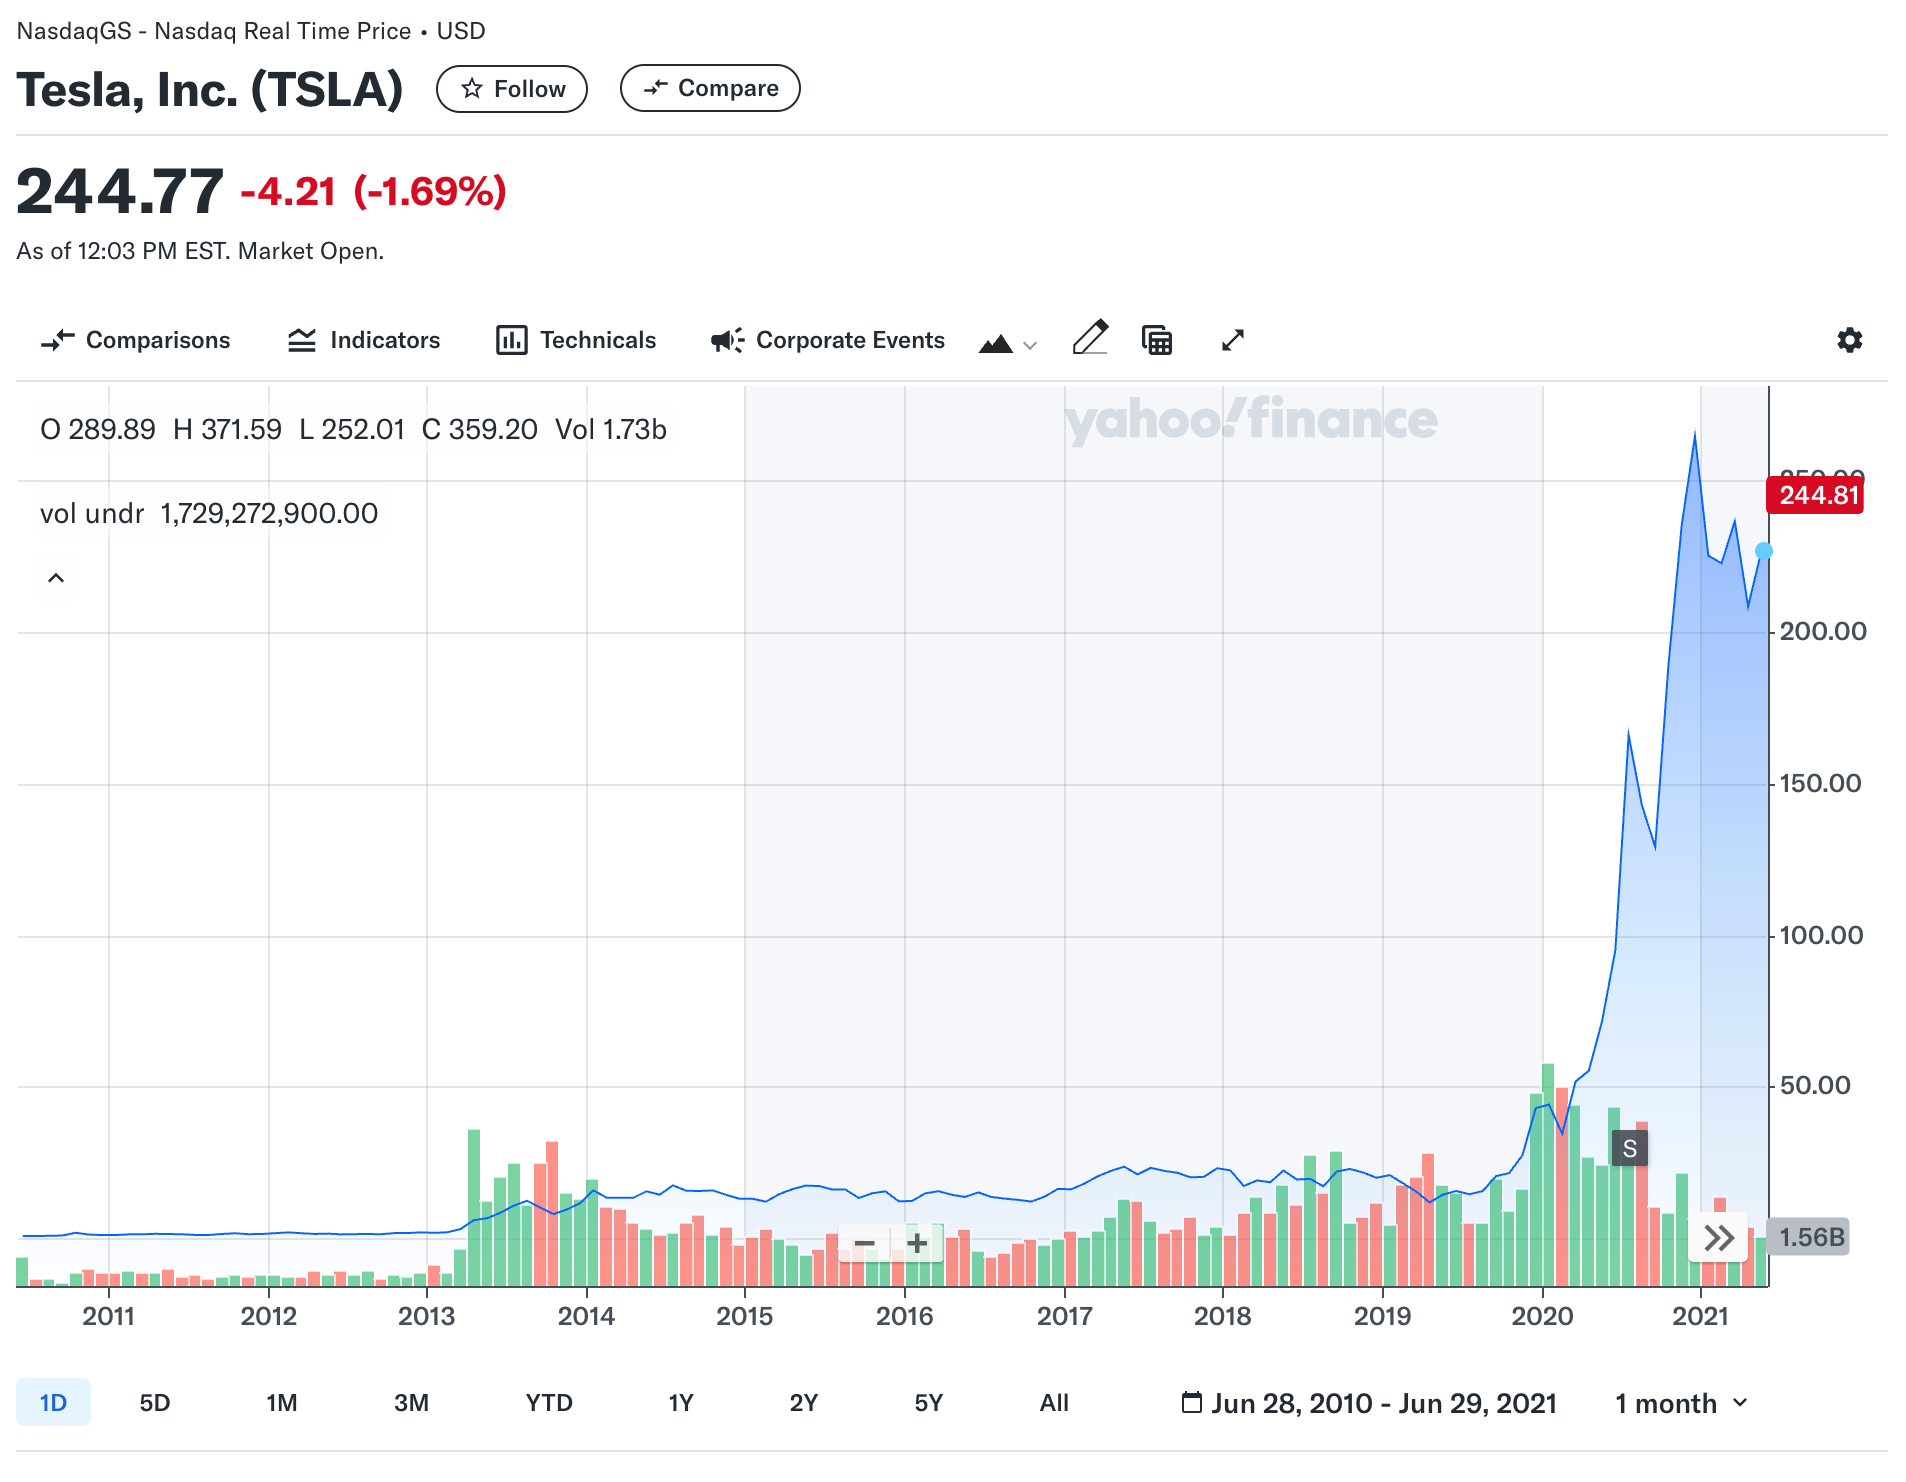This screenshot has width=1906, height=1482.
Task: Open the Technicals menu
Action: click(576, 340)
